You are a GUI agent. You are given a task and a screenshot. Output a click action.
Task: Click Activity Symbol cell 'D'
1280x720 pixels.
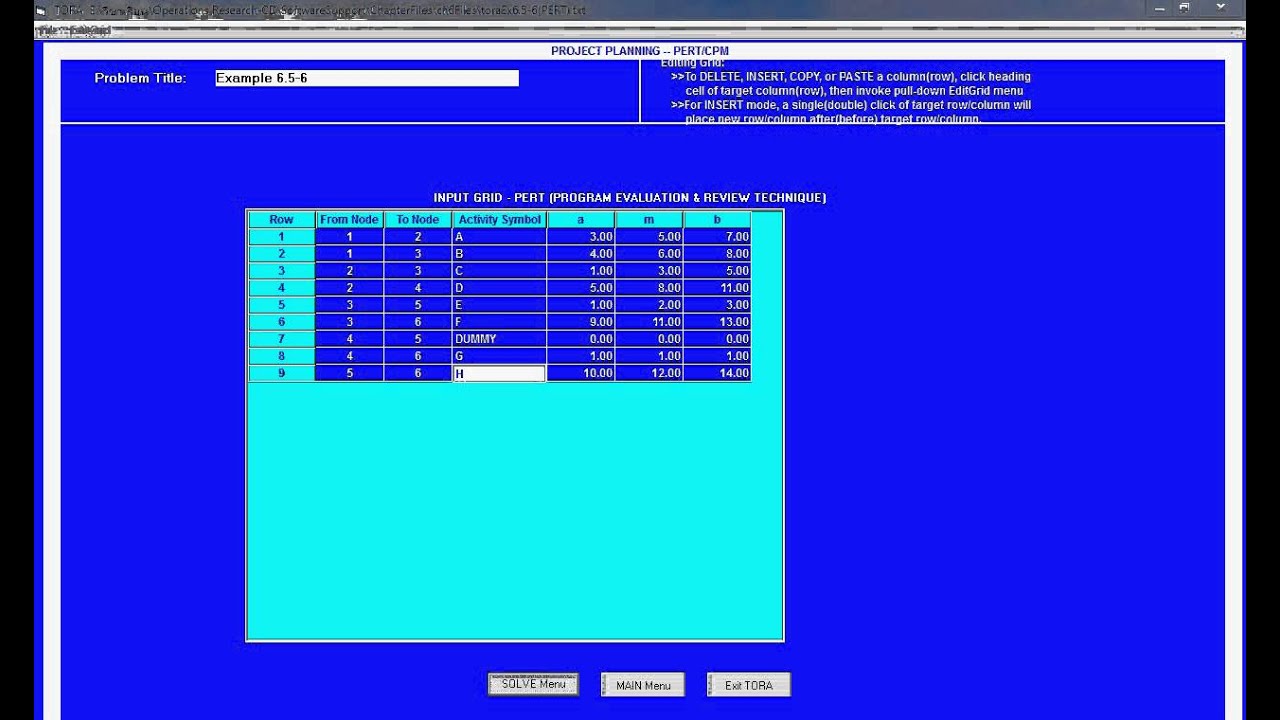499,288
